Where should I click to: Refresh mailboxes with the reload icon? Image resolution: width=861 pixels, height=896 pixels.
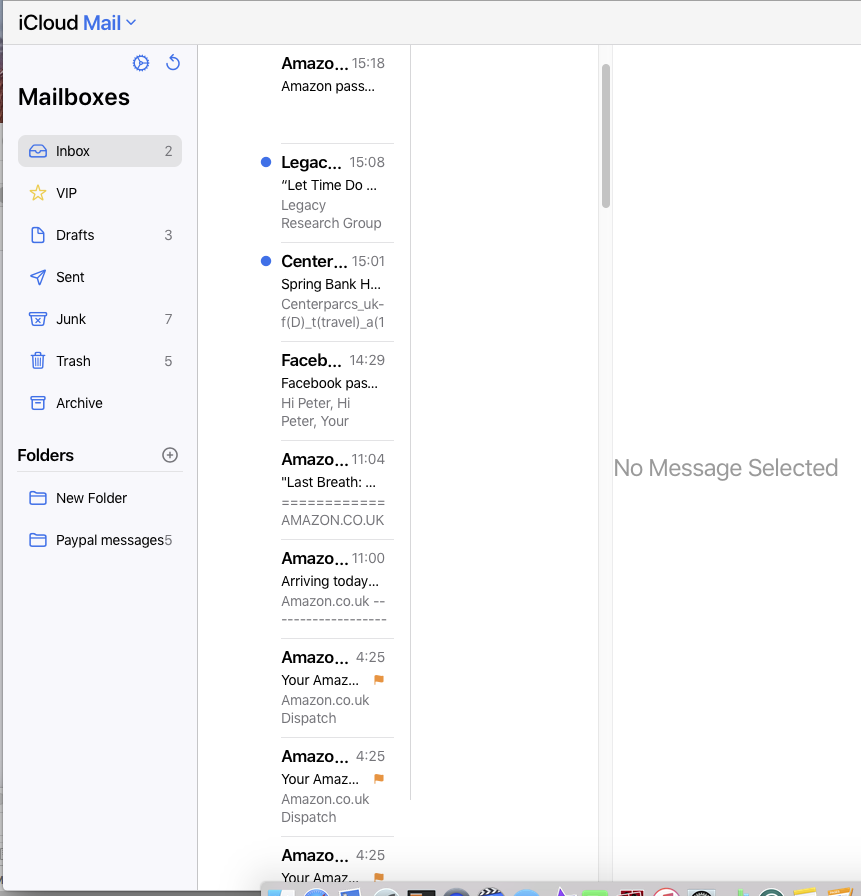pyautogui.click(x=173, y=62)
